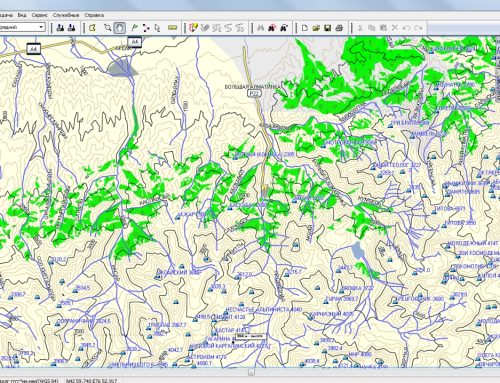Click the НЕСЧАСТЬЕ АЛЬПИНИСТА 4040 peak label
The height and width of the screenshot is (383, 500).
pos(264,309)
